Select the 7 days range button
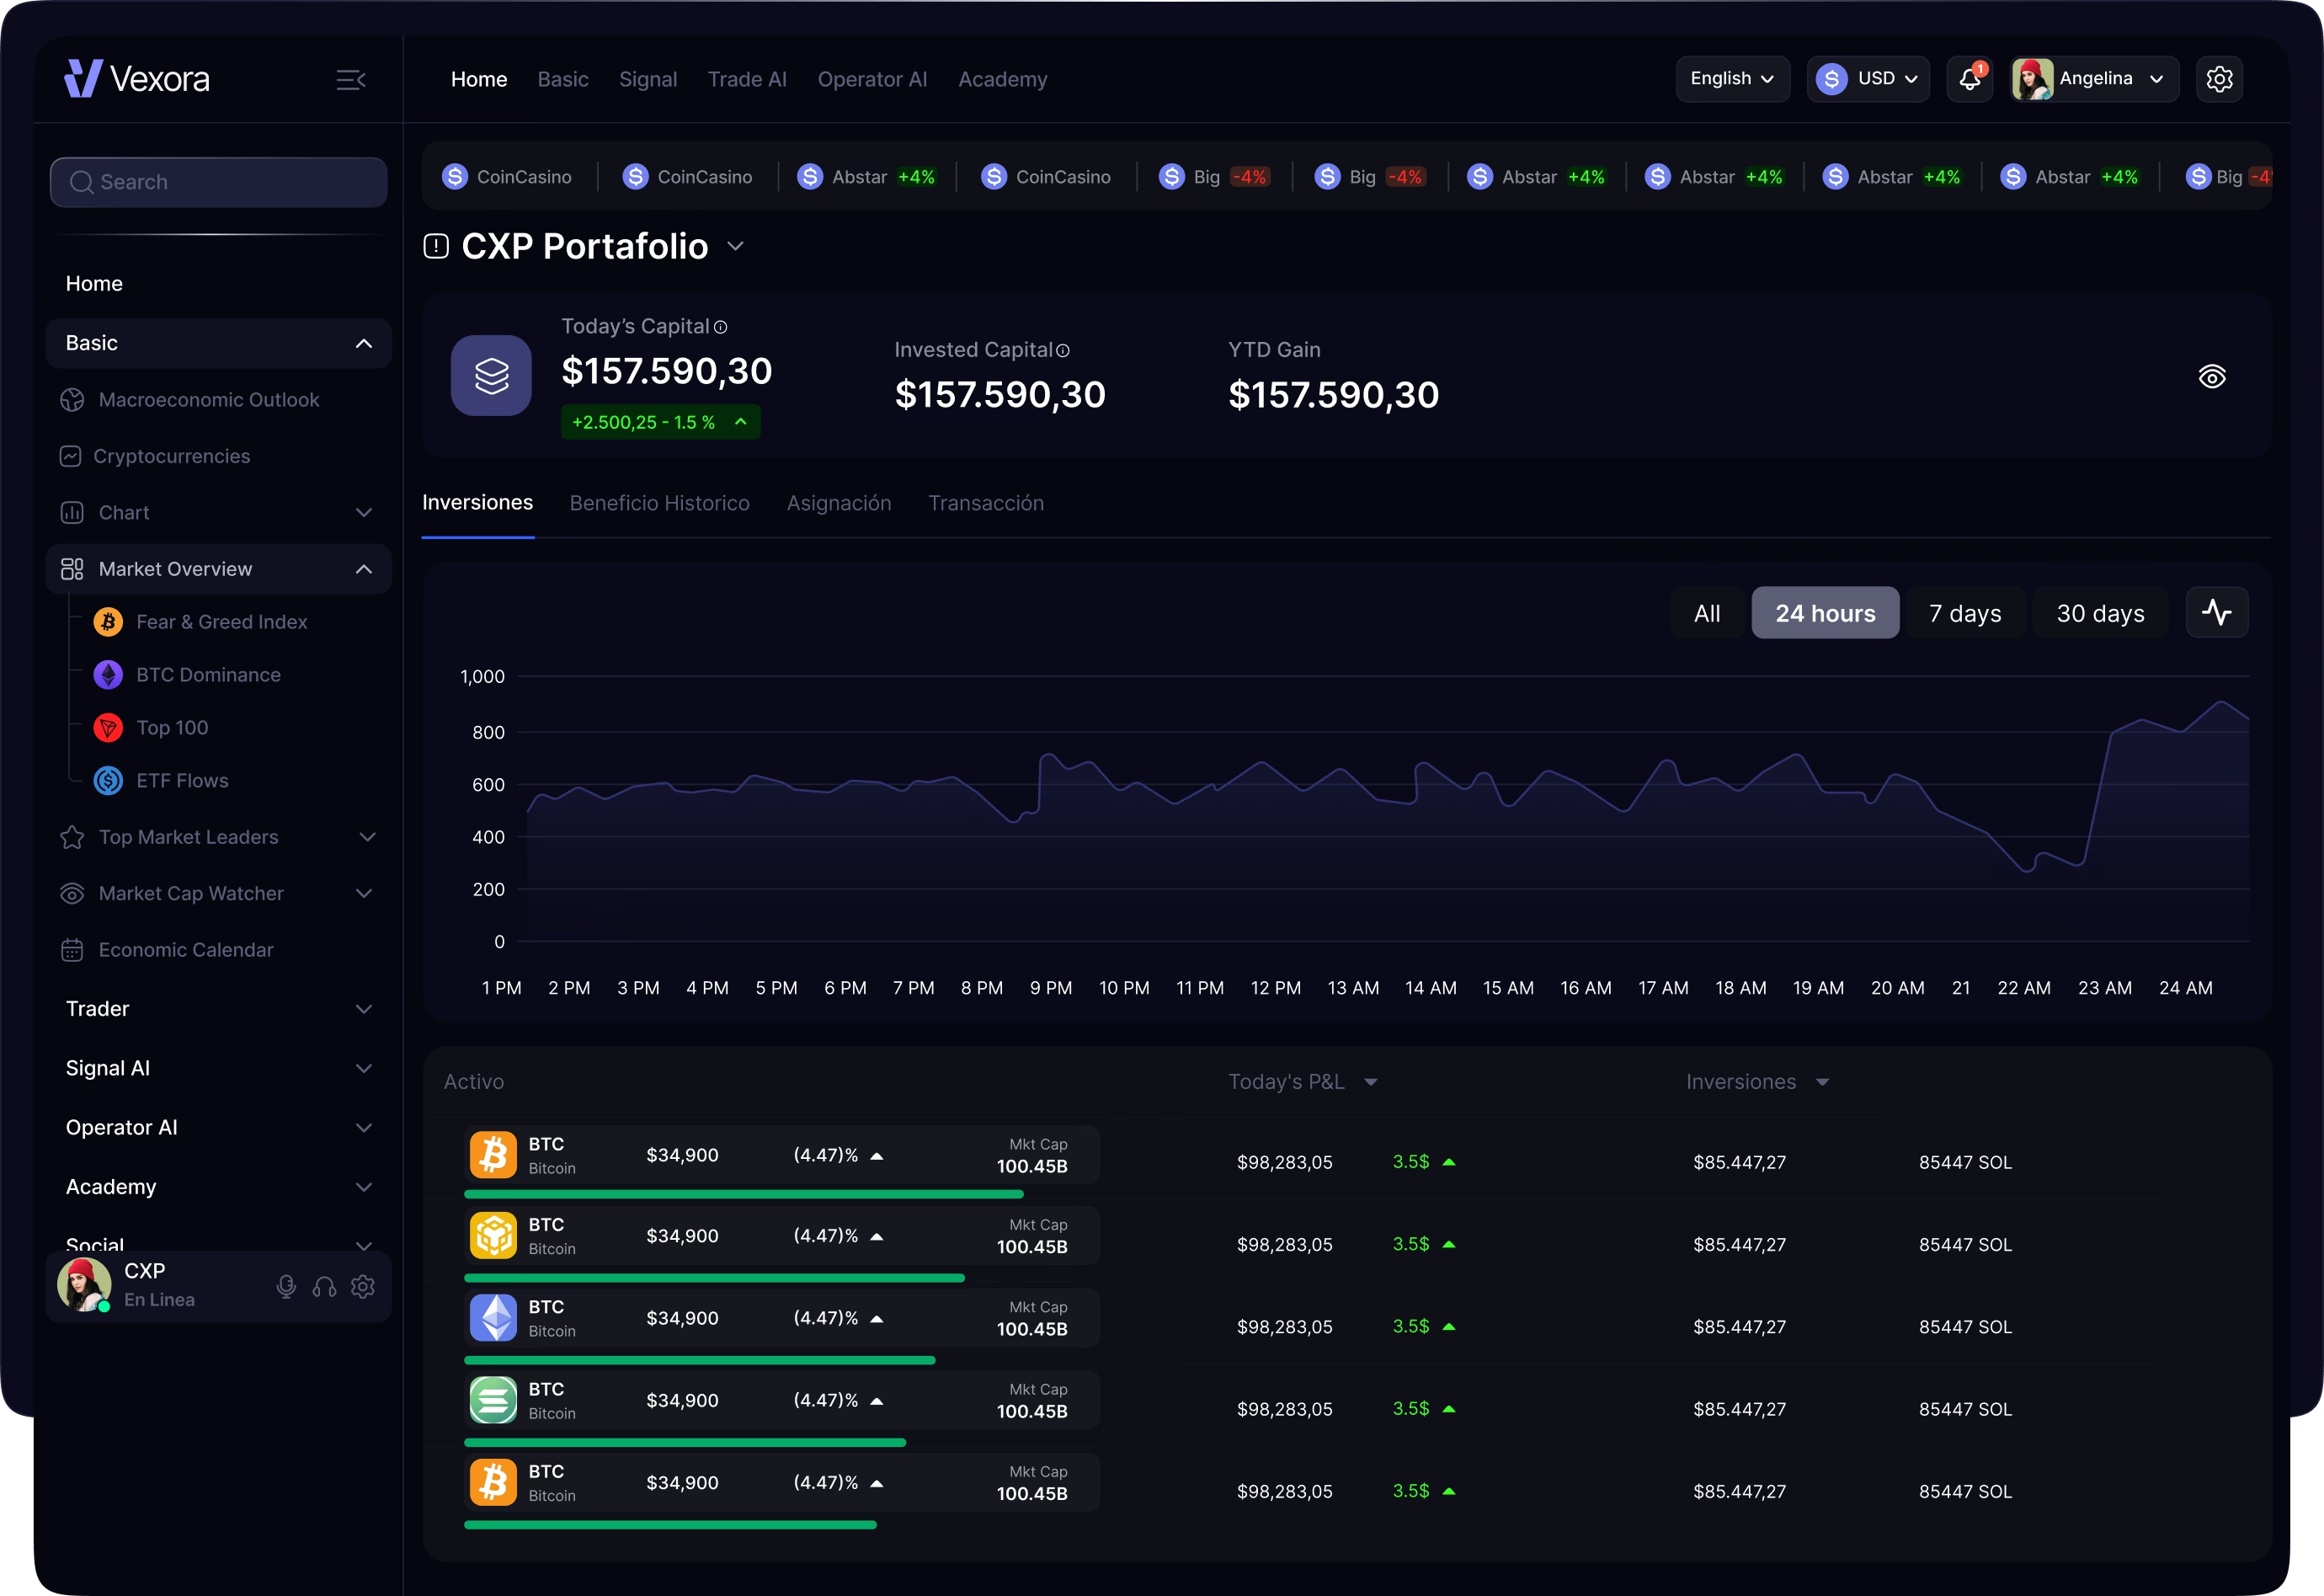Image resolution: width=2324 pixels, height=1596 pixels. 1964,612
